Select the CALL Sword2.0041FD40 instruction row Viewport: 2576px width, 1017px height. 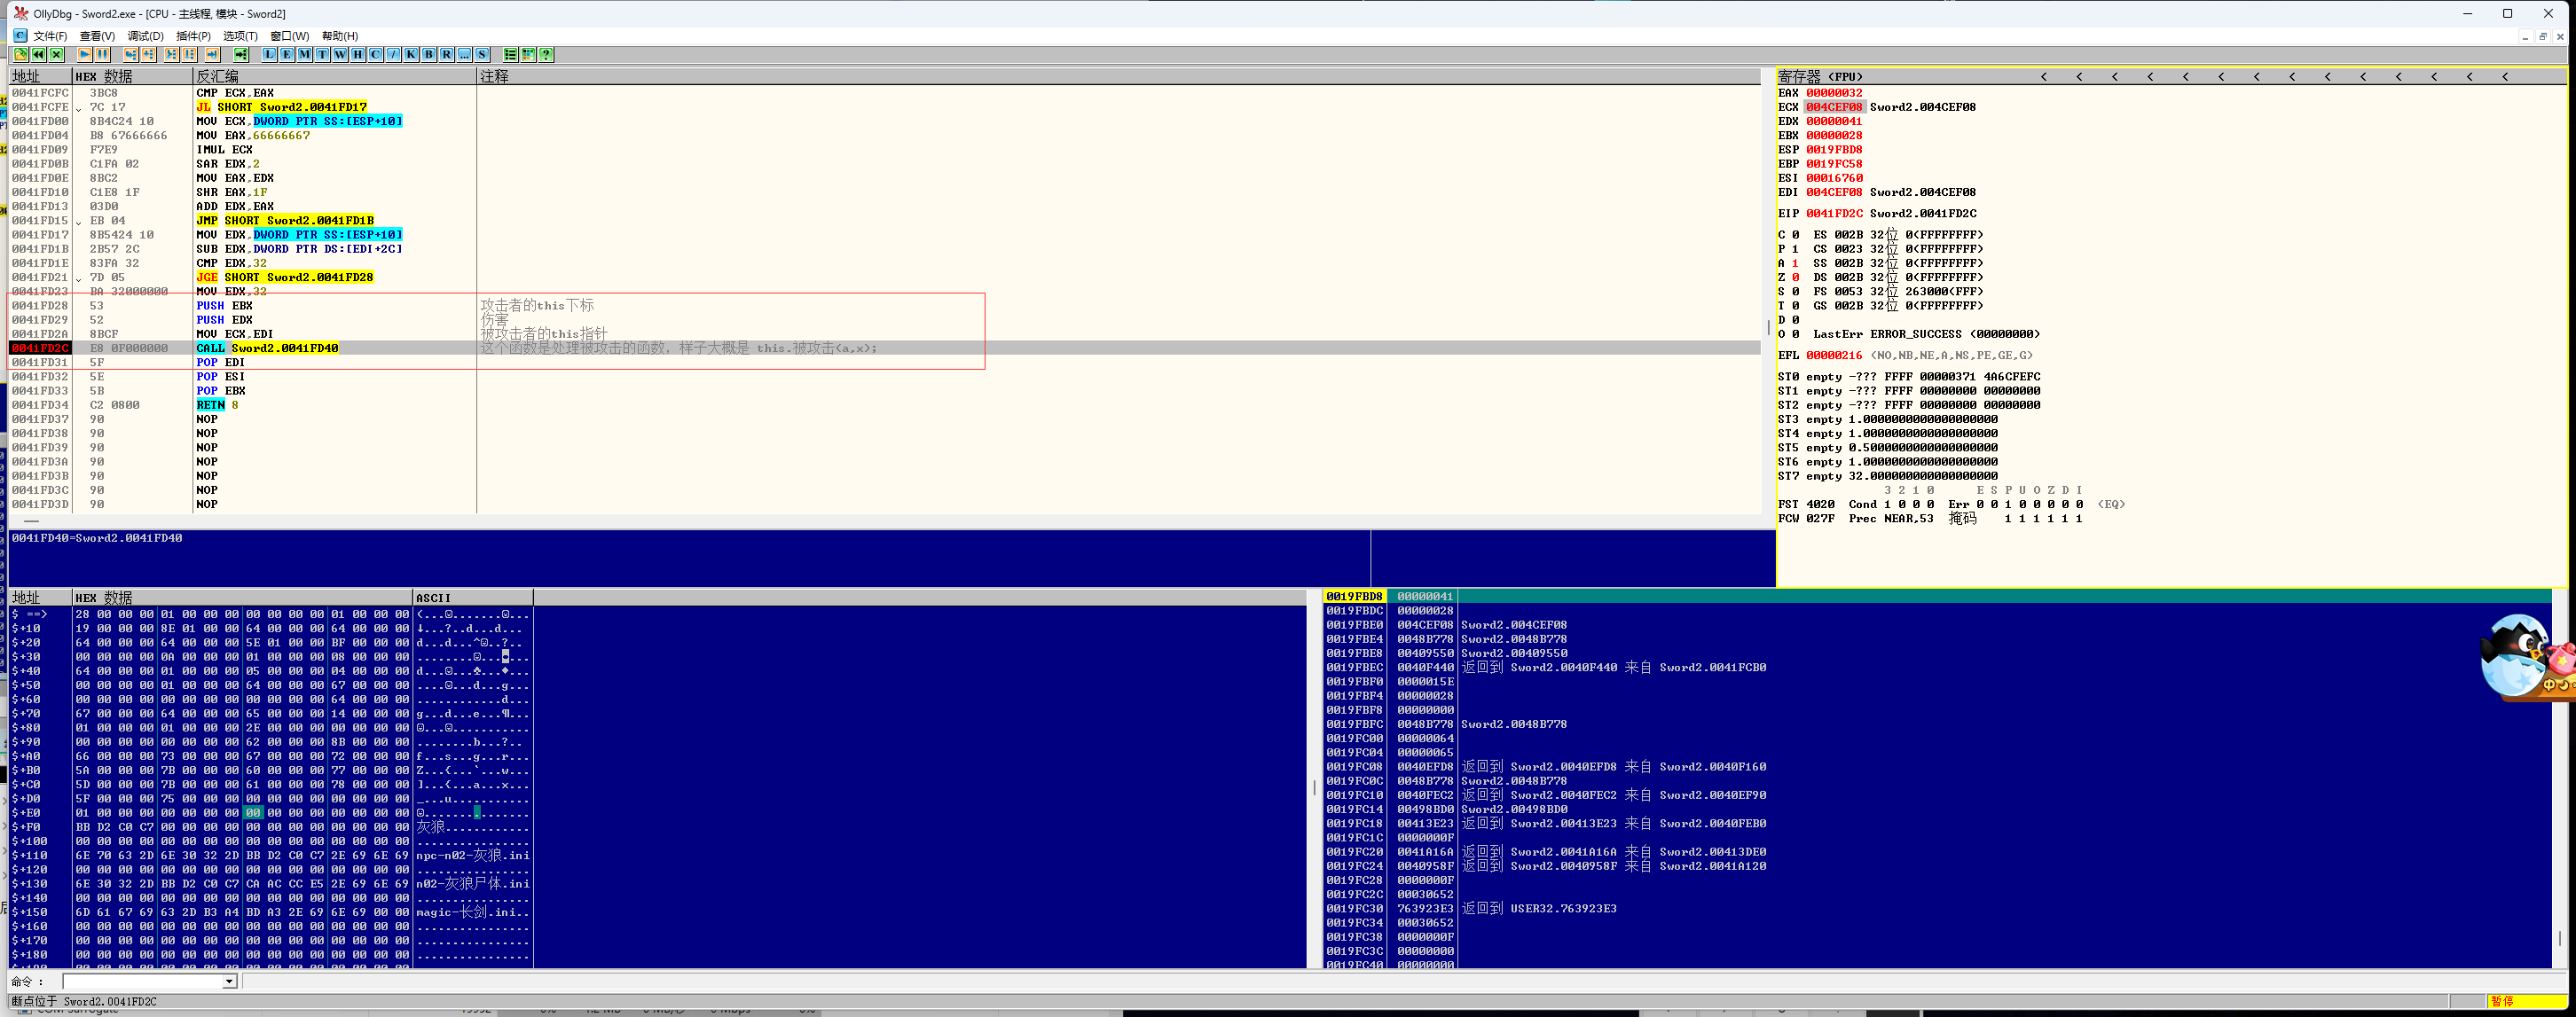[x=267, y=348]
